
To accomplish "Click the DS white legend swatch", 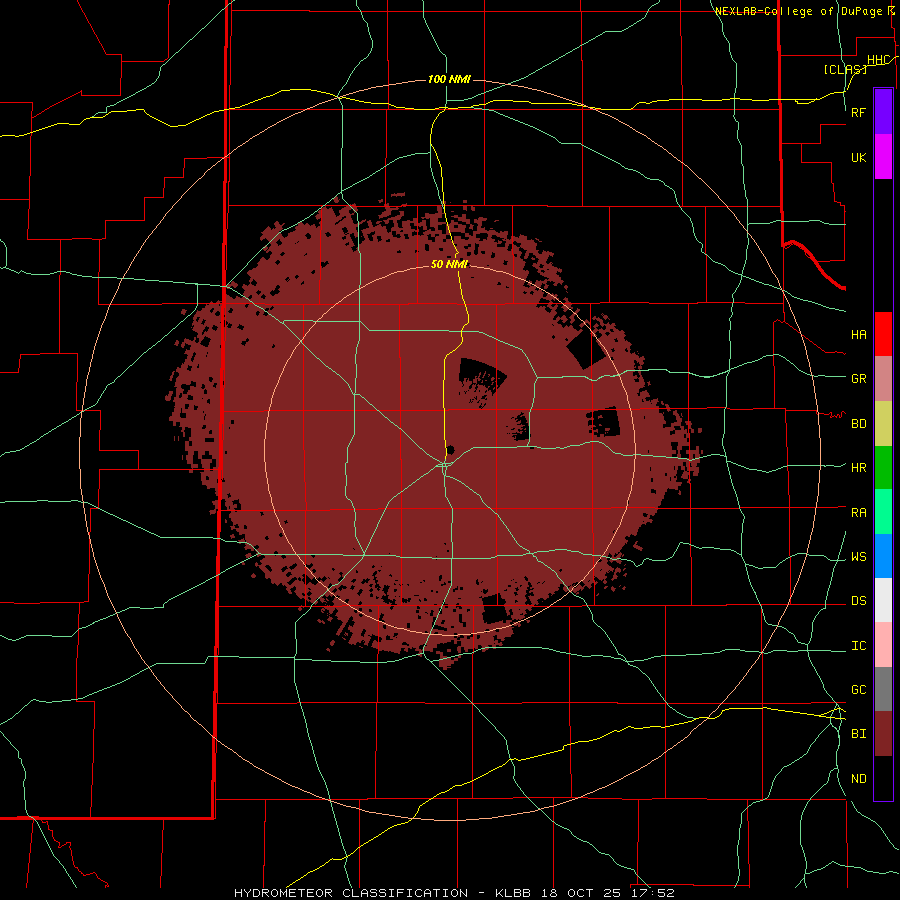I will pyautogui.click(x=883, y=600).
